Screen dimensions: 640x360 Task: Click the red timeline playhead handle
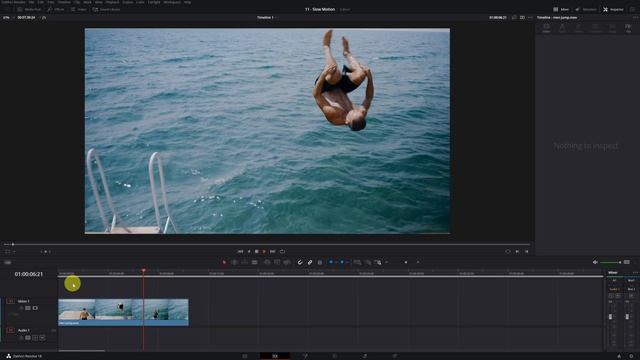(x=143, y=270)
